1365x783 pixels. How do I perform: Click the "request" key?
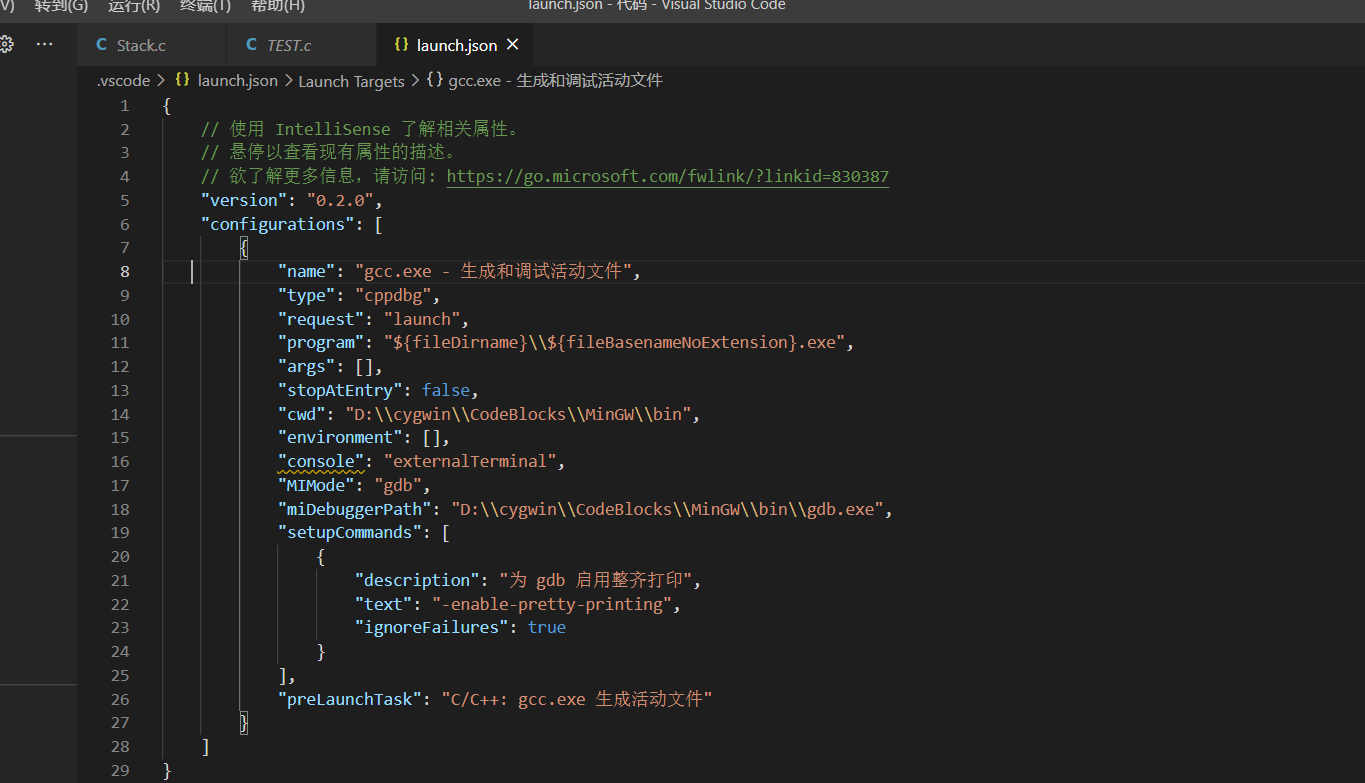[320, 320]
